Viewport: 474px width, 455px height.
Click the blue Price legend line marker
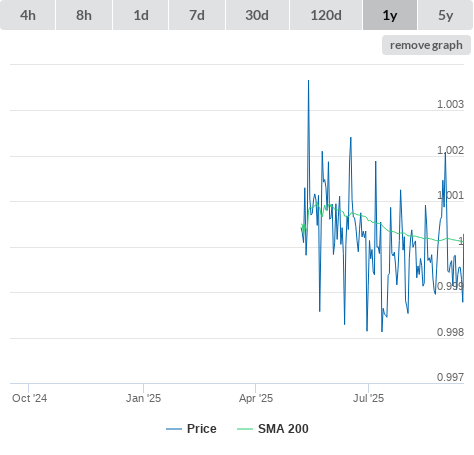174,429
